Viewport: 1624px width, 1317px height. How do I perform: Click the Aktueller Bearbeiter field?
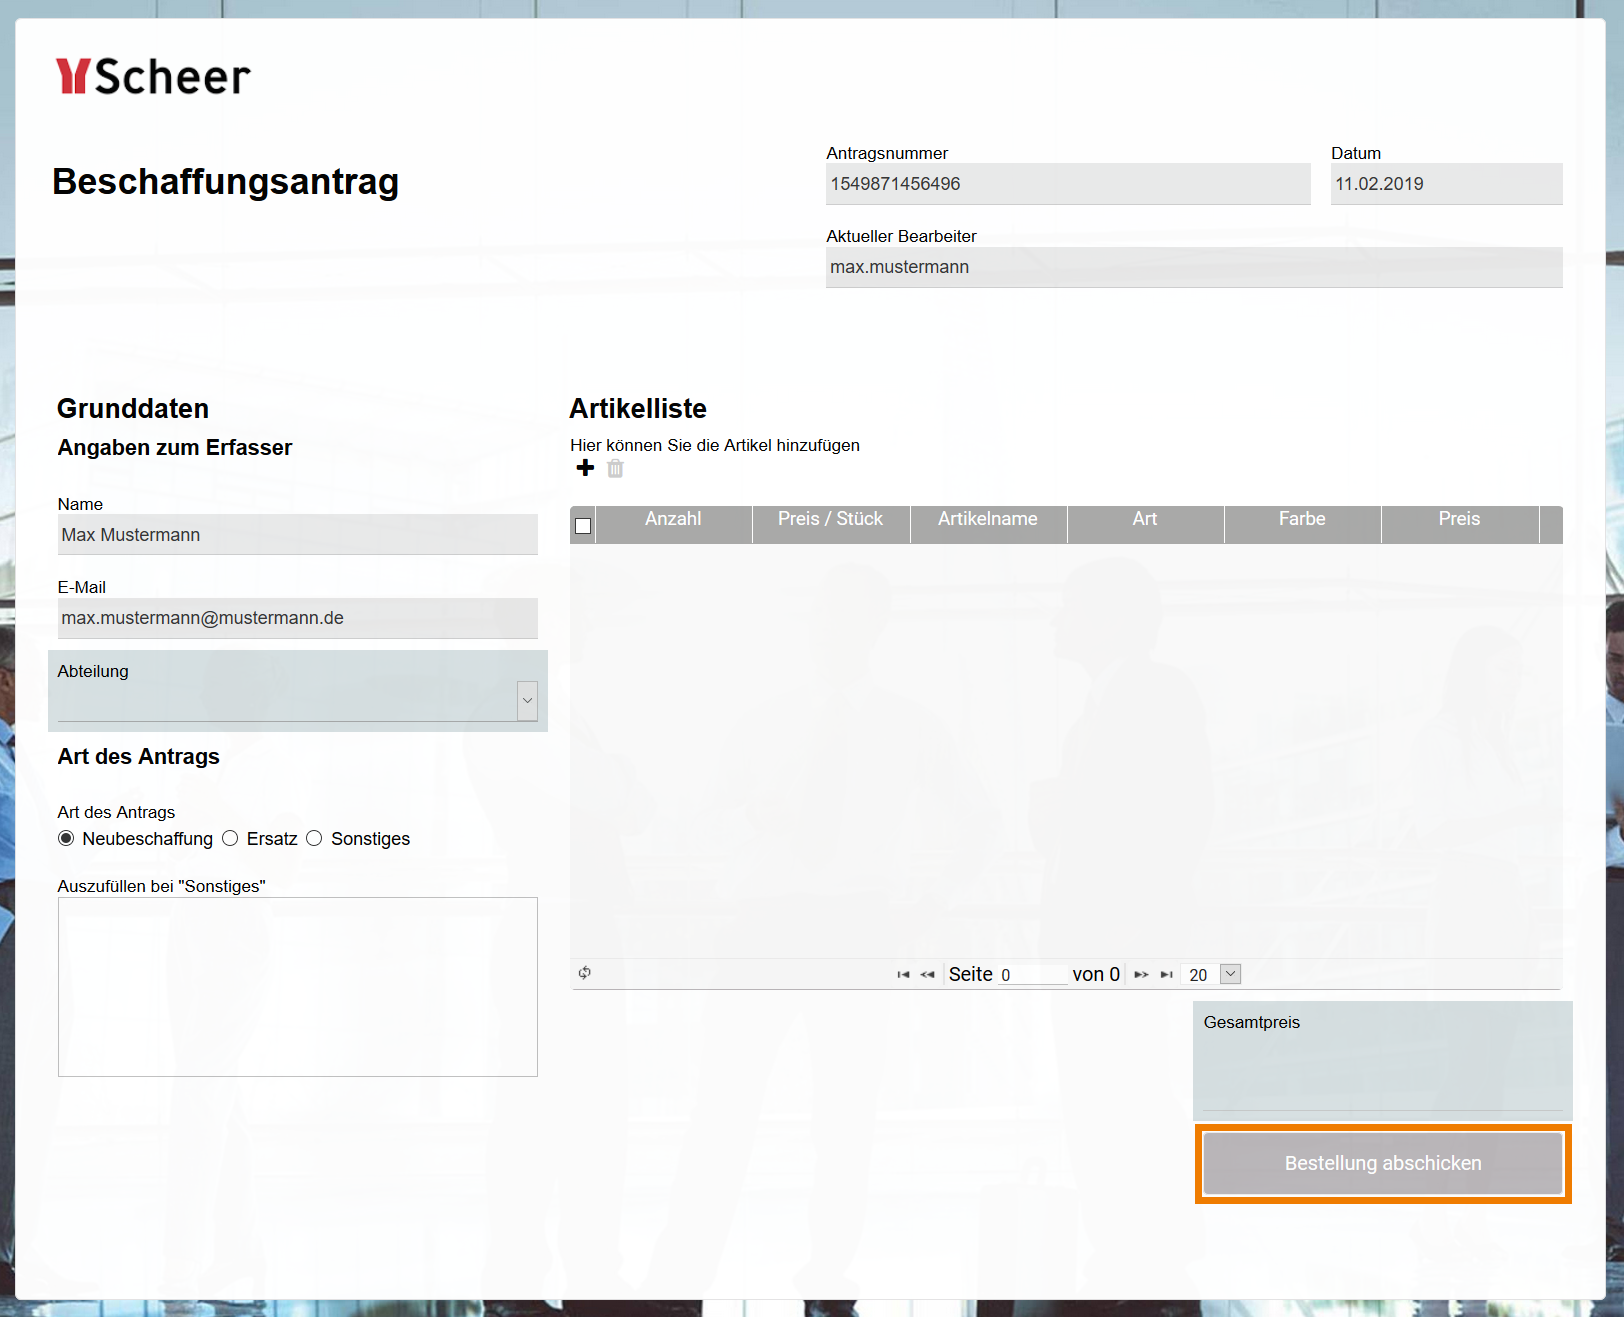tap(1194, 267)
